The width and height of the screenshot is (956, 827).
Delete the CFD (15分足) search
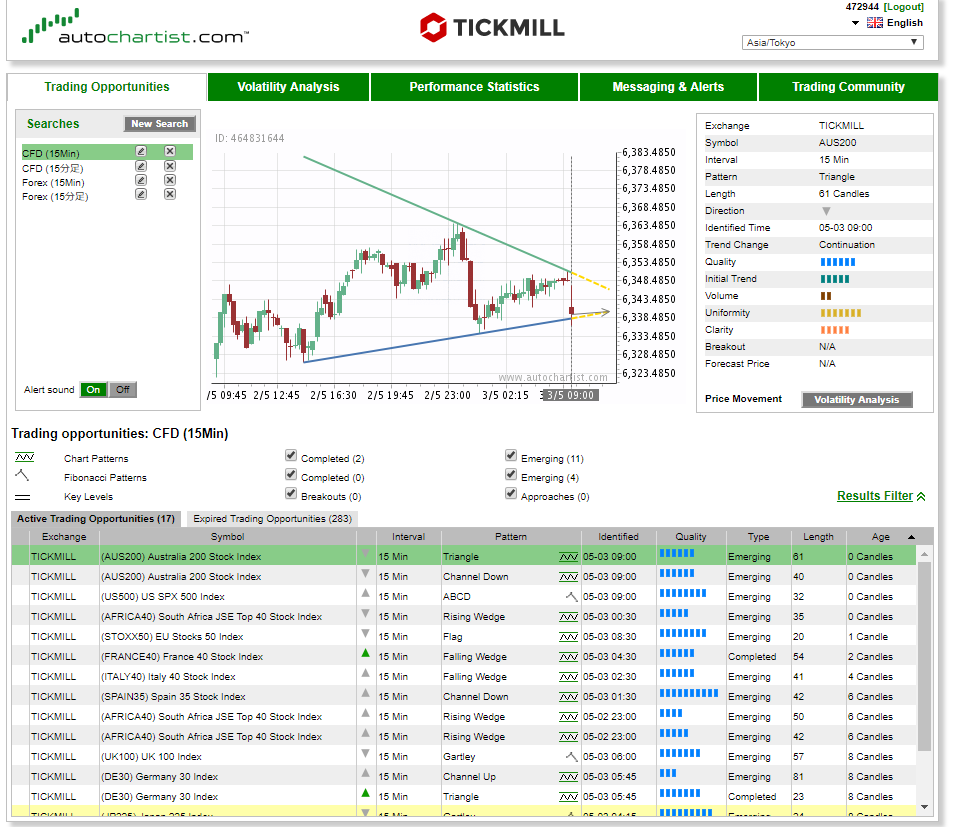pos(170,166)
